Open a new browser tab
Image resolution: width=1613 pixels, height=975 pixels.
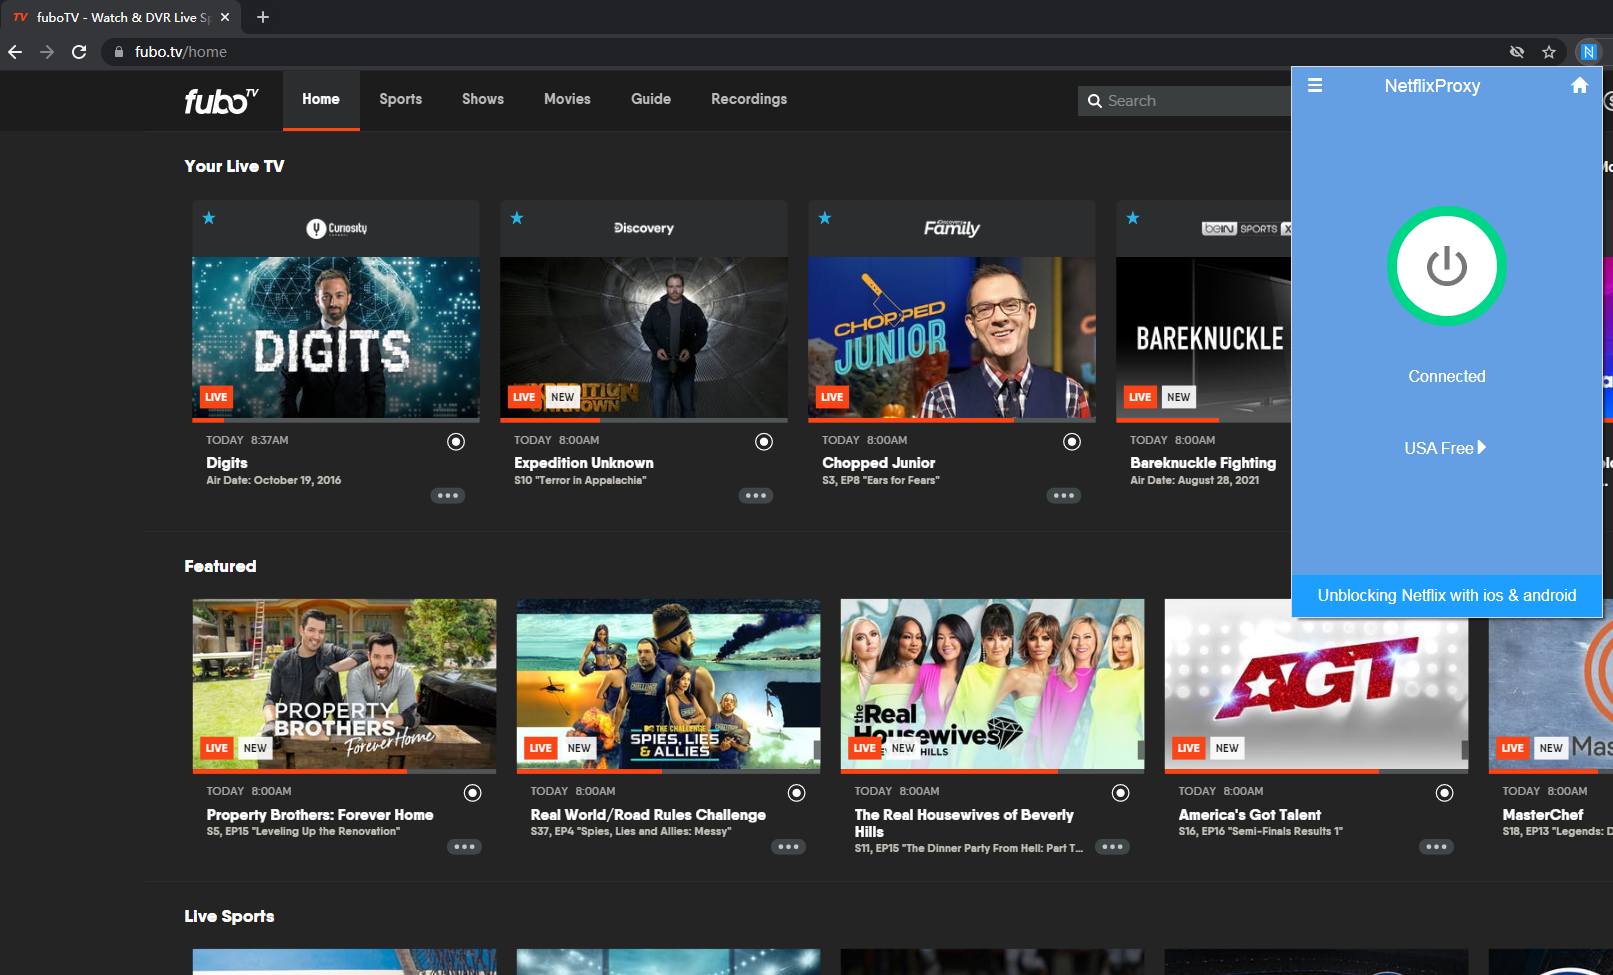point(263,17)
